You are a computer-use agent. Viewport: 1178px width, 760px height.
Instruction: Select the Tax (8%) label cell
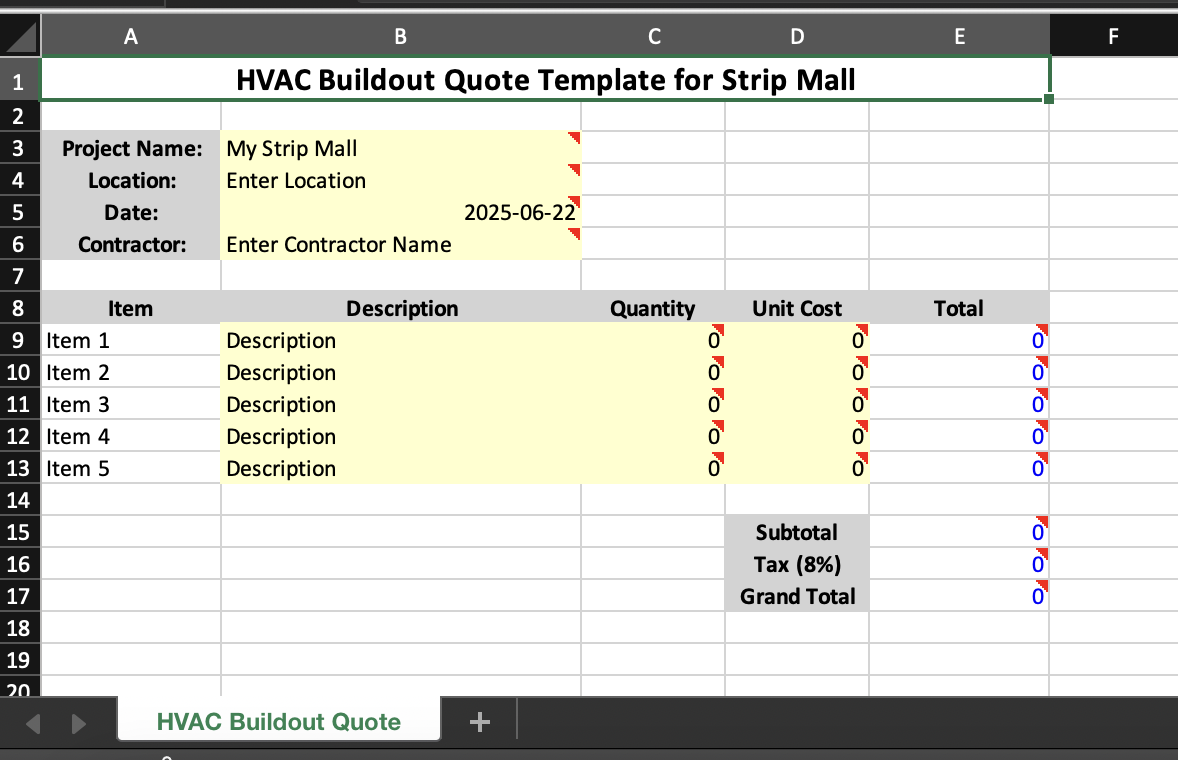pyautogui.click(x=796, y=564)
